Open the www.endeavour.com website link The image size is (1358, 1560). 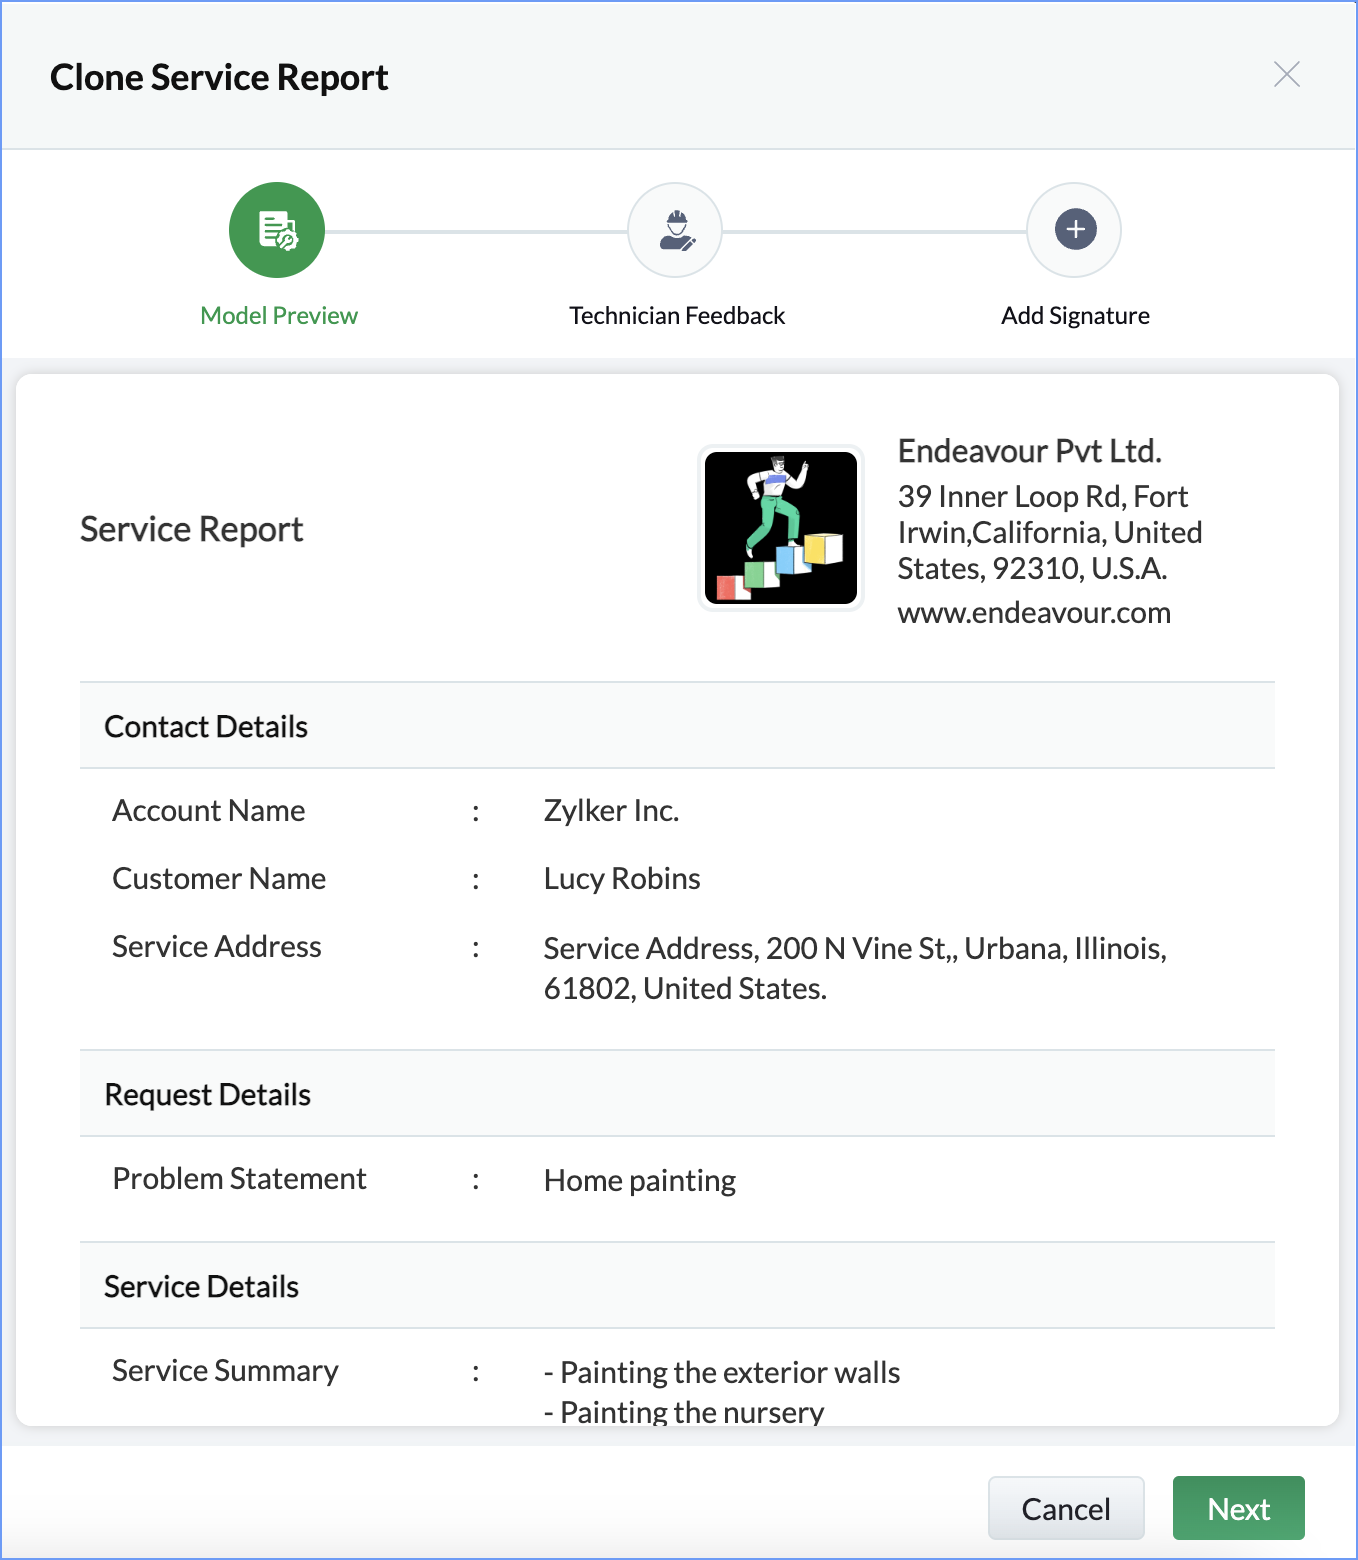[1034, 613]
